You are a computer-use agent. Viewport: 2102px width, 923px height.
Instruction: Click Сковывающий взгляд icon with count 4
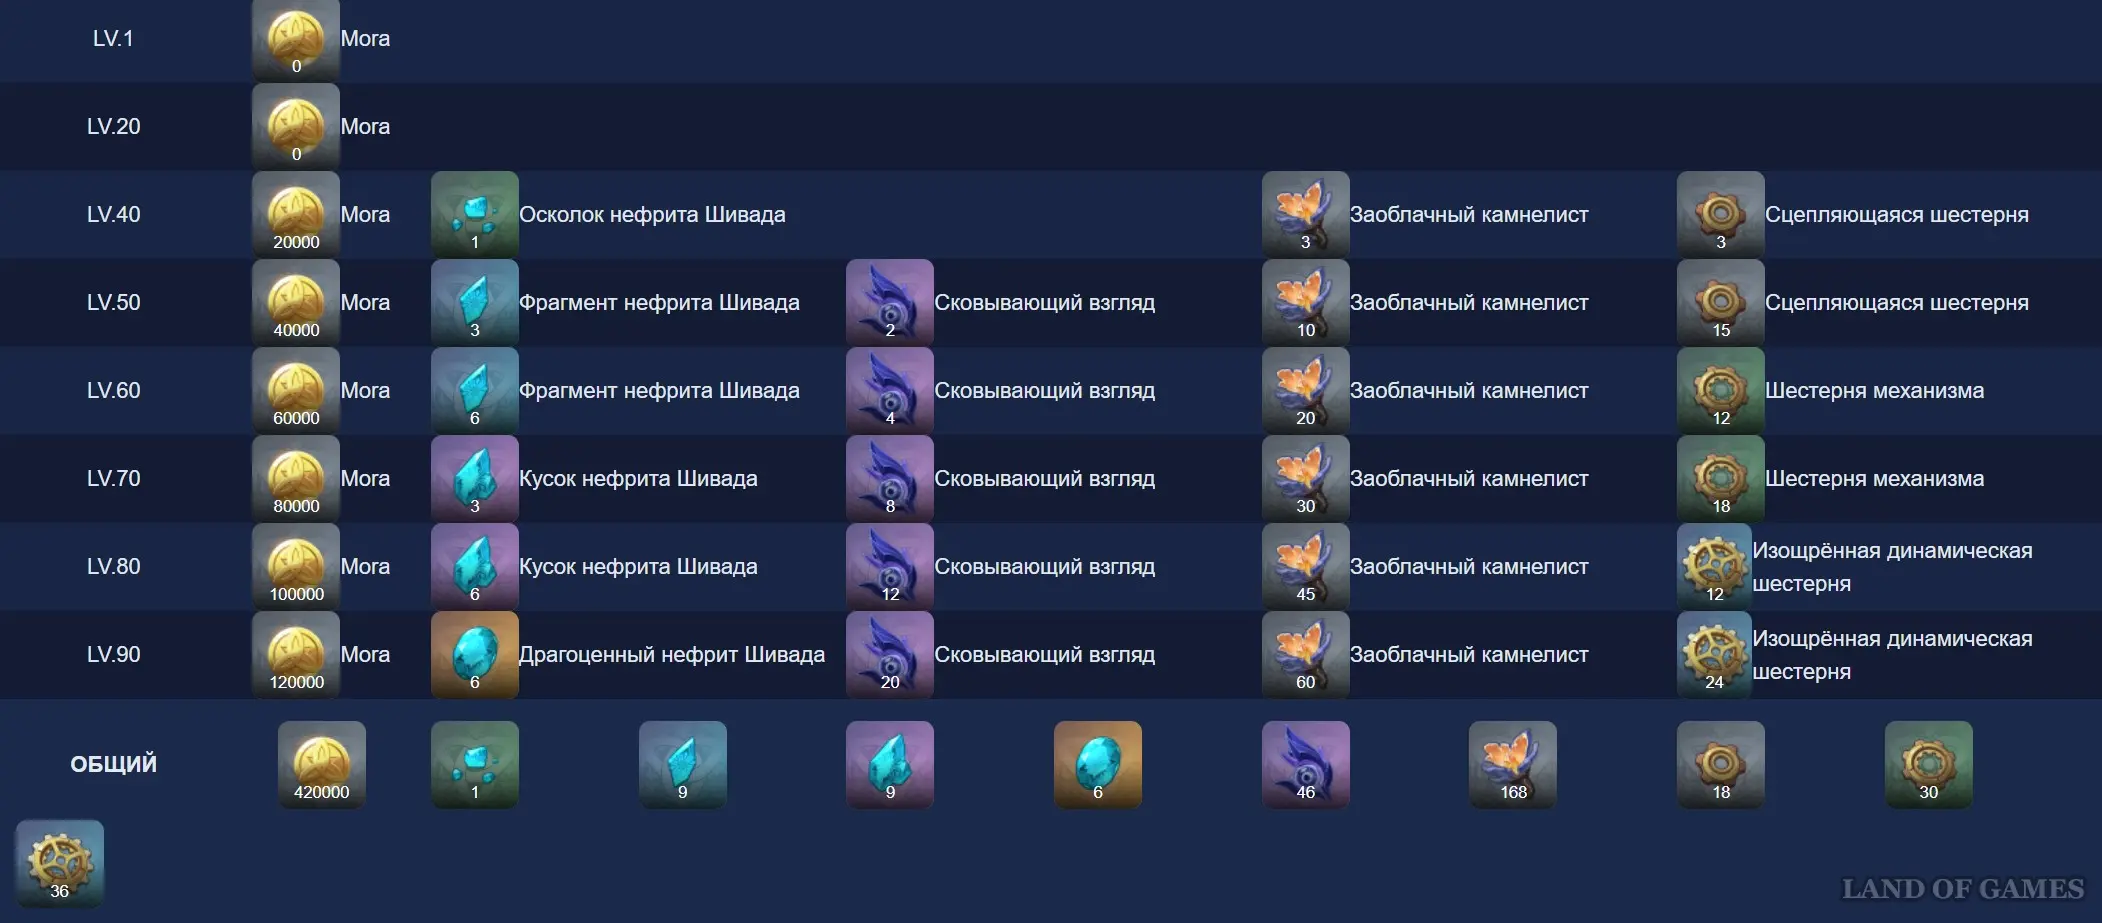[890, 390]
